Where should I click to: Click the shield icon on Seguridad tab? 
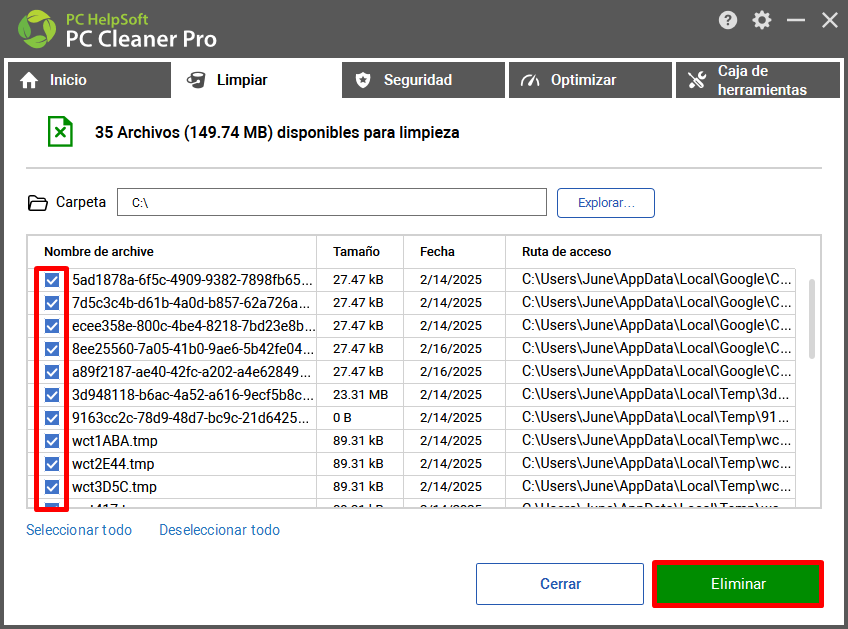click(x=363, y=80)
